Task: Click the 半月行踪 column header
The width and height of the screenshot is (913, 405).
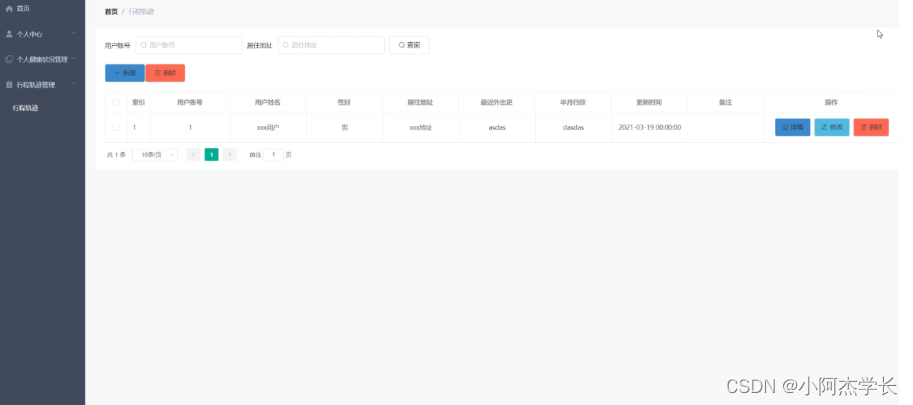Action: [x=573, y=102]
